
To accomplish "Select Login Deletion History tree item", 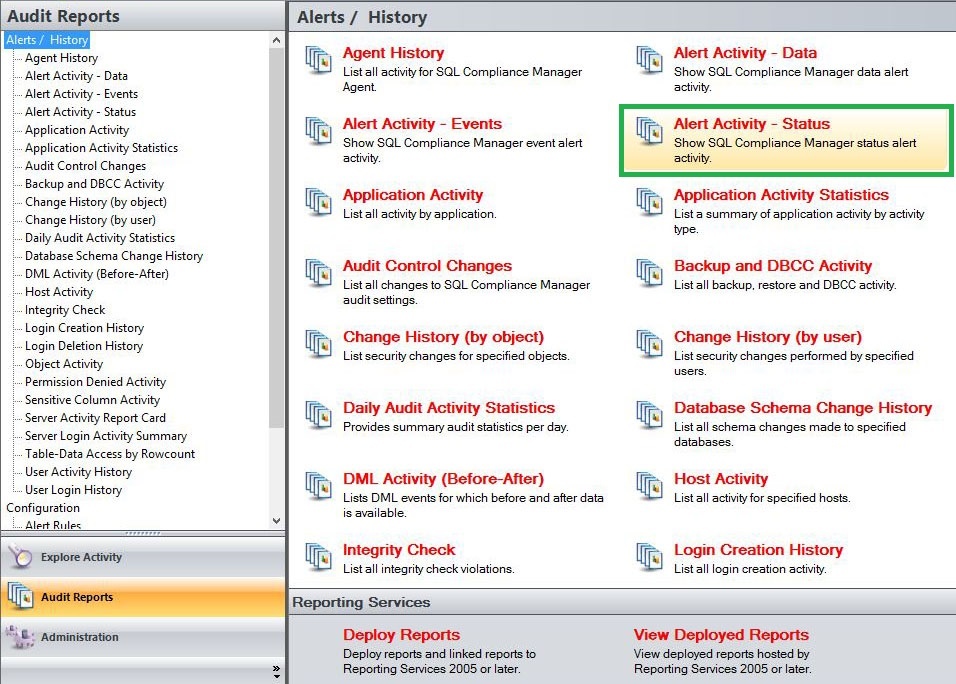I will [x=84, y=346].
